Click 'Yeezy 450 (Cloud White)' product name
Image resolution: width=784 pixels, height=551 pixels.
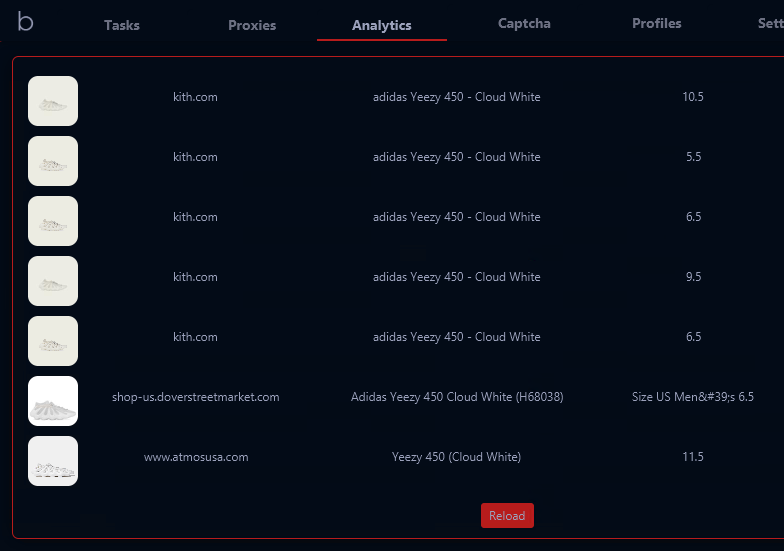(456, 457)
